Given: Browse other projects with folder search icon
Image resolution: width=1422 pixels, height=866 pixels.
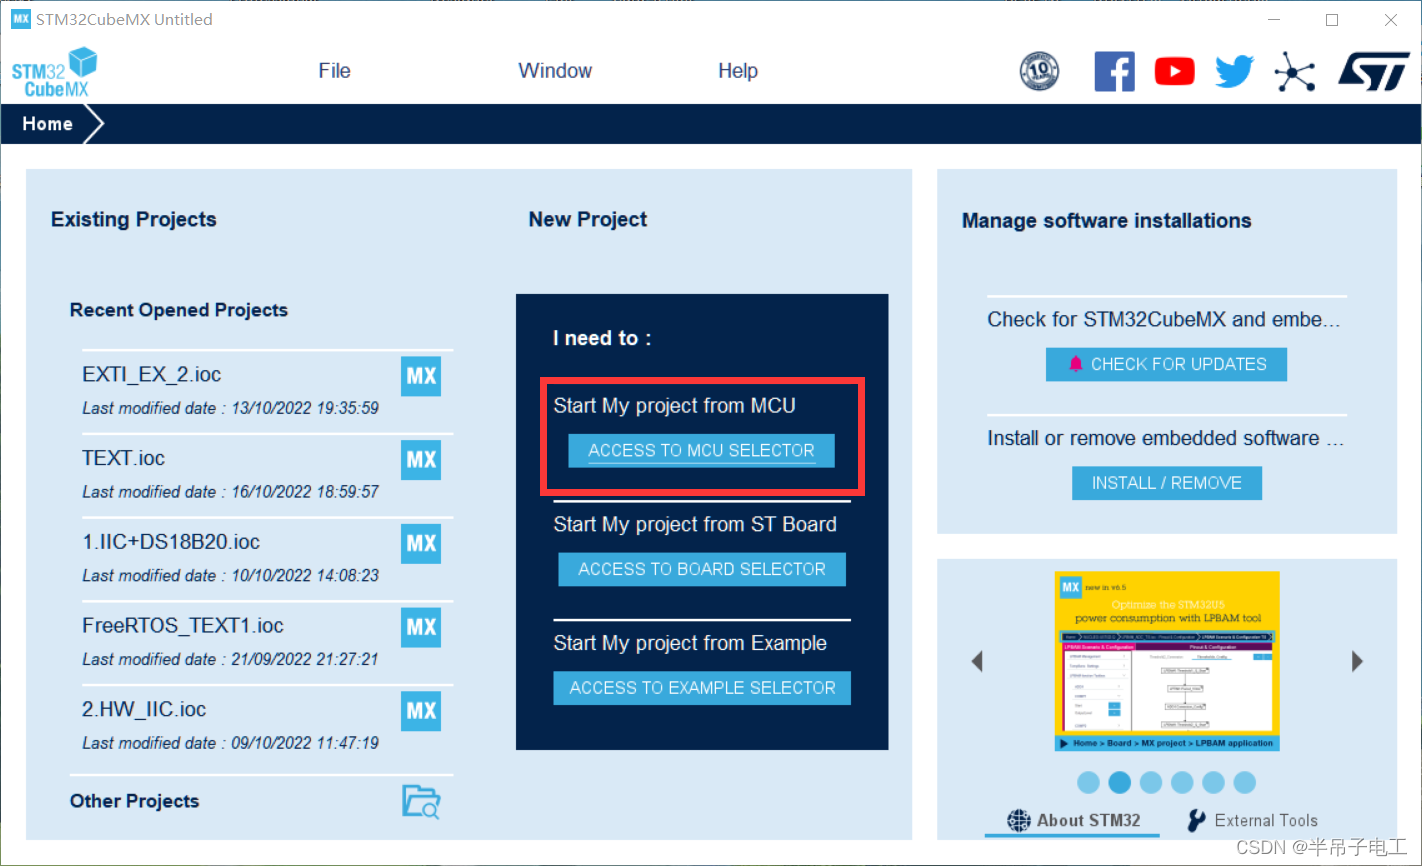Looking at the screenshot, I should tap(421, 802).
